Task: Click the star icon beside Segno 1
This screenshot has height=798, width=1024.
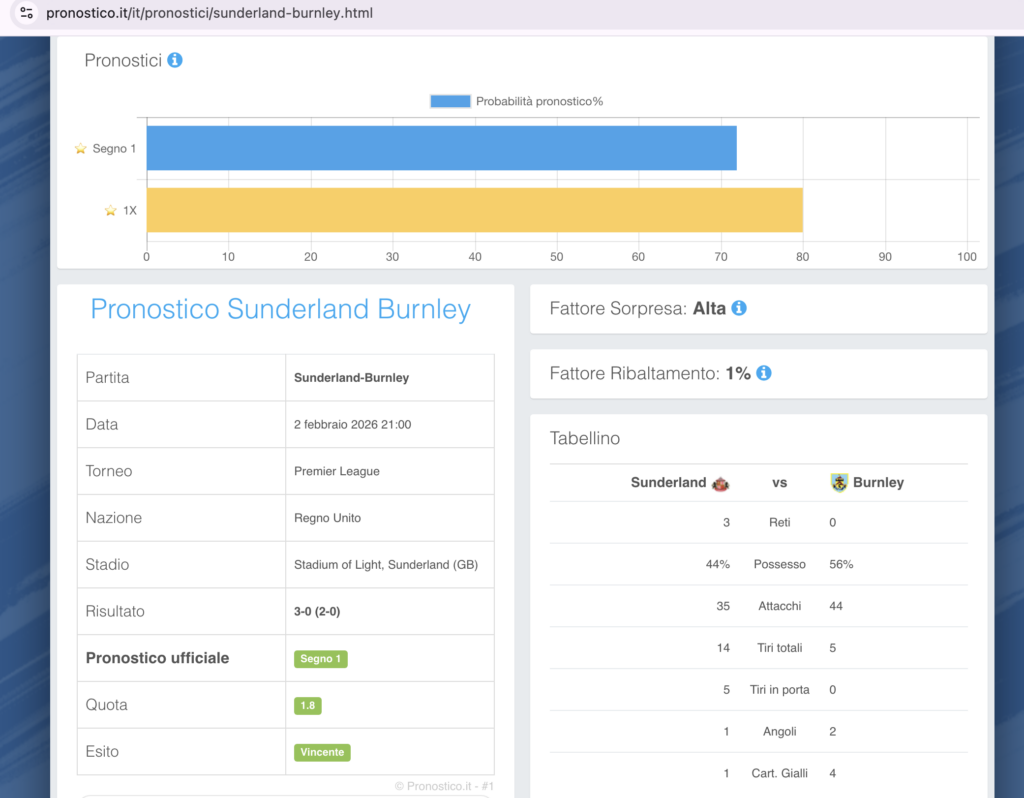Action: coord(81,149)
